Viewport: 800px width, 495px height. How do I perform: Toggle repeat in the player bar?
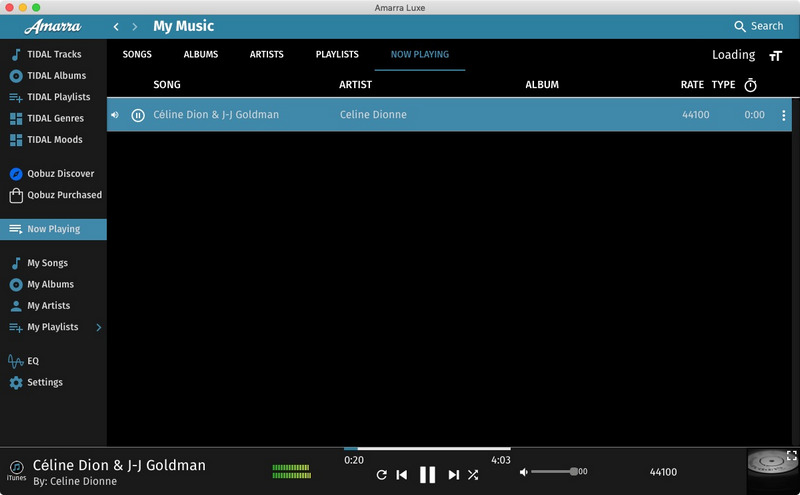[x=381, y=475]
